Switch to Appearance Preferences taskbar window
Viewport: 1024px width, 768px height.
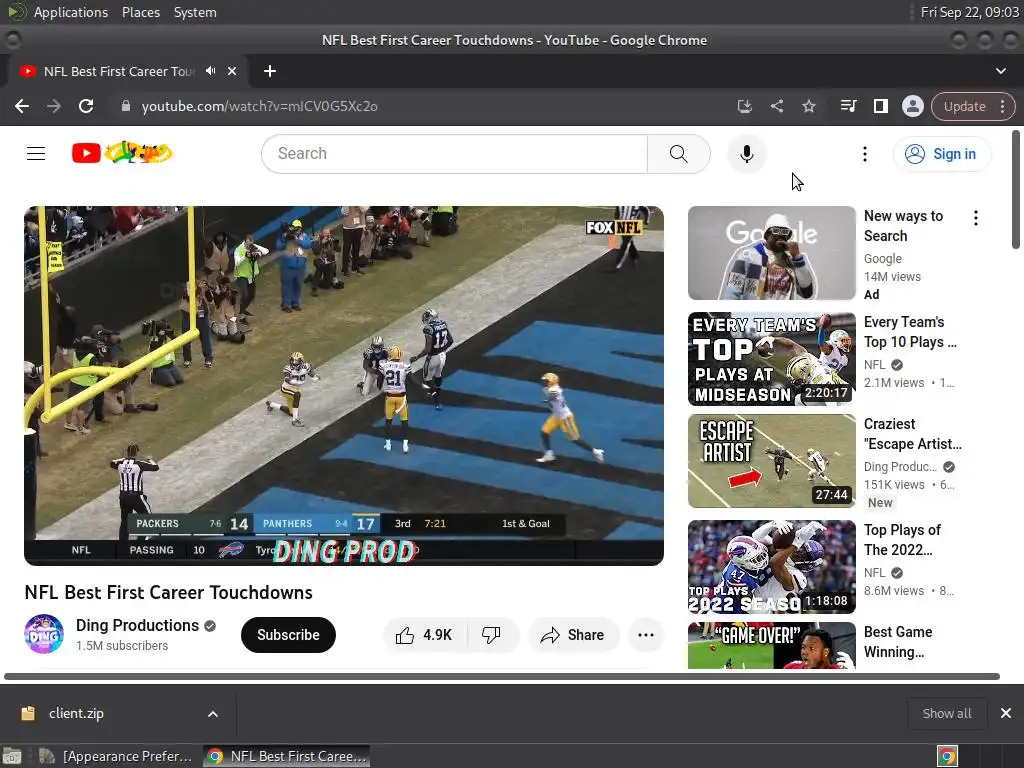click(116, 756)
